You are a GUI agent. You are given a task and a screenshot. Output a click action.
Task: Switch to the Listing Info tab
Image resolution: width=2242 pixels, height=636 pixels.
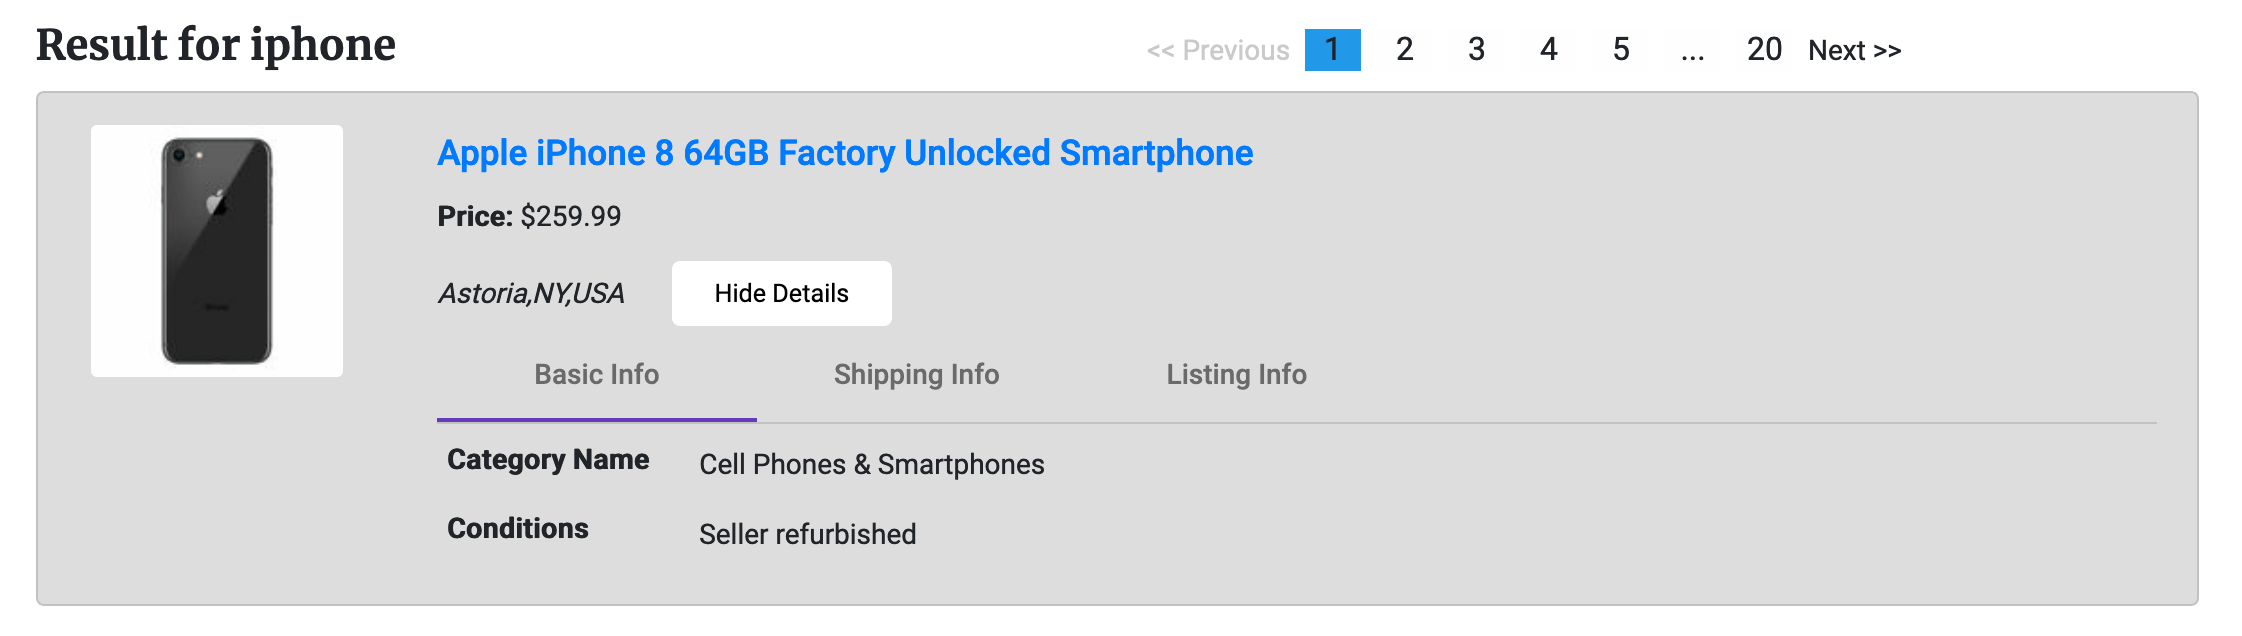click(1236, 375)
